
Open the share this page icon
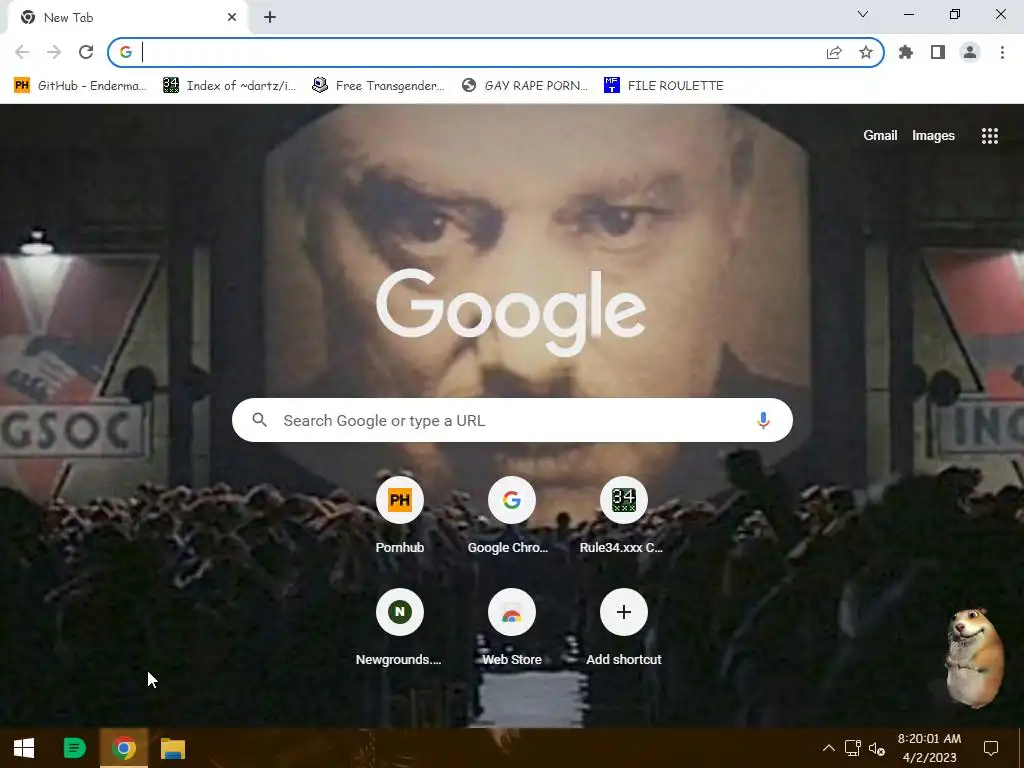(834, 53)
